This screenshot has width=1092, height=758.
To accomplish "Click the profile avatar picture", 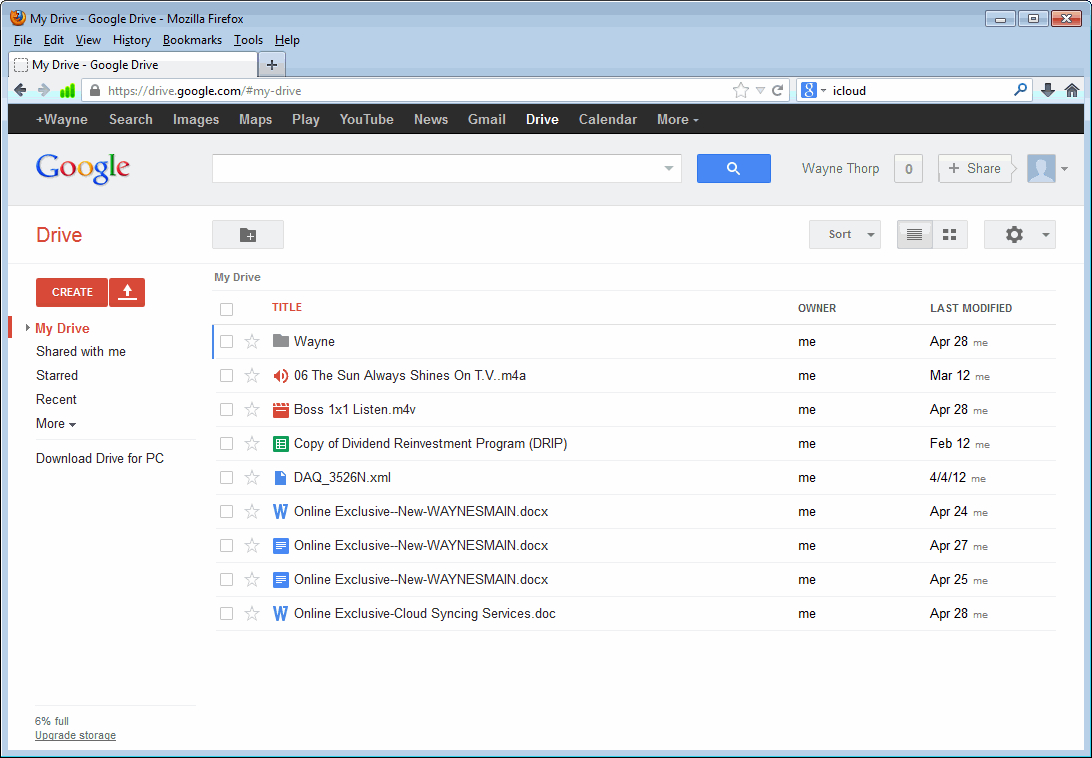I will coord(1041,169).
